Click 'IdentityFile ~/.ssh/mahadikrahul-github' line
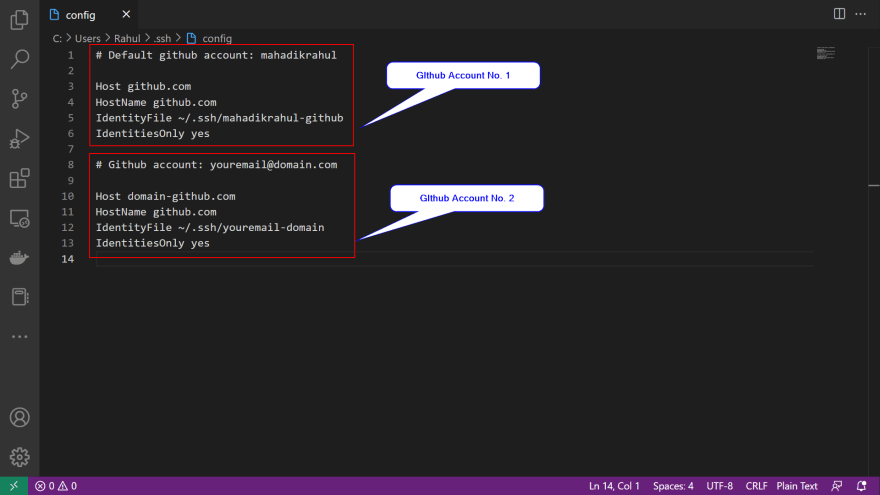 click(219, 118)
